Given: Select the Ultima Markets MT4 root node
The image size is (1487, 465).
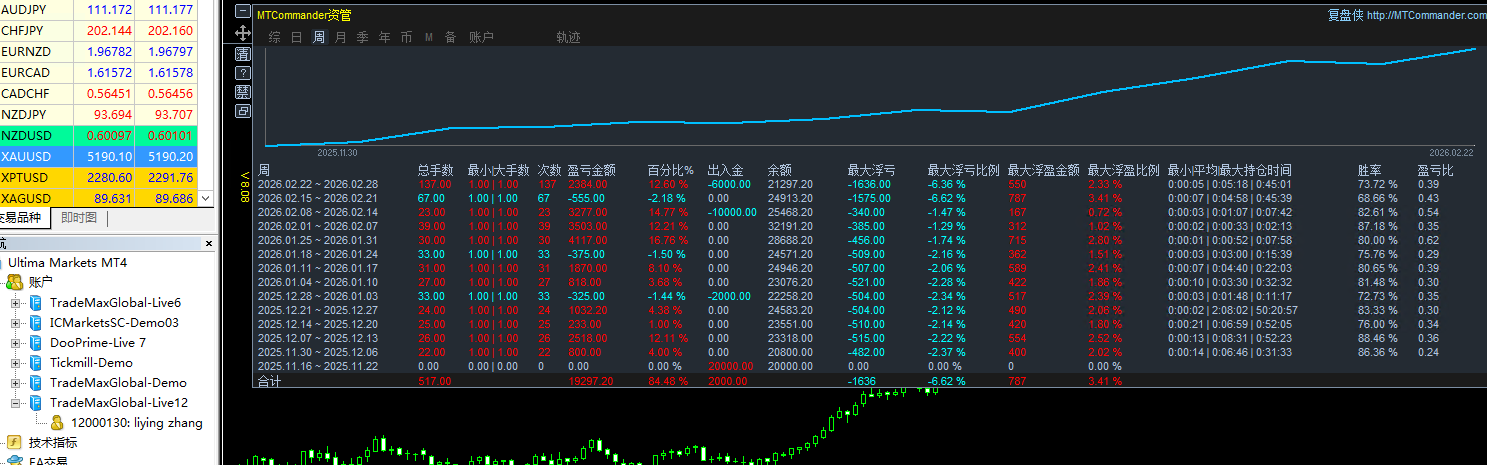Looking at the screenshot, I should (x=67, y=263).
